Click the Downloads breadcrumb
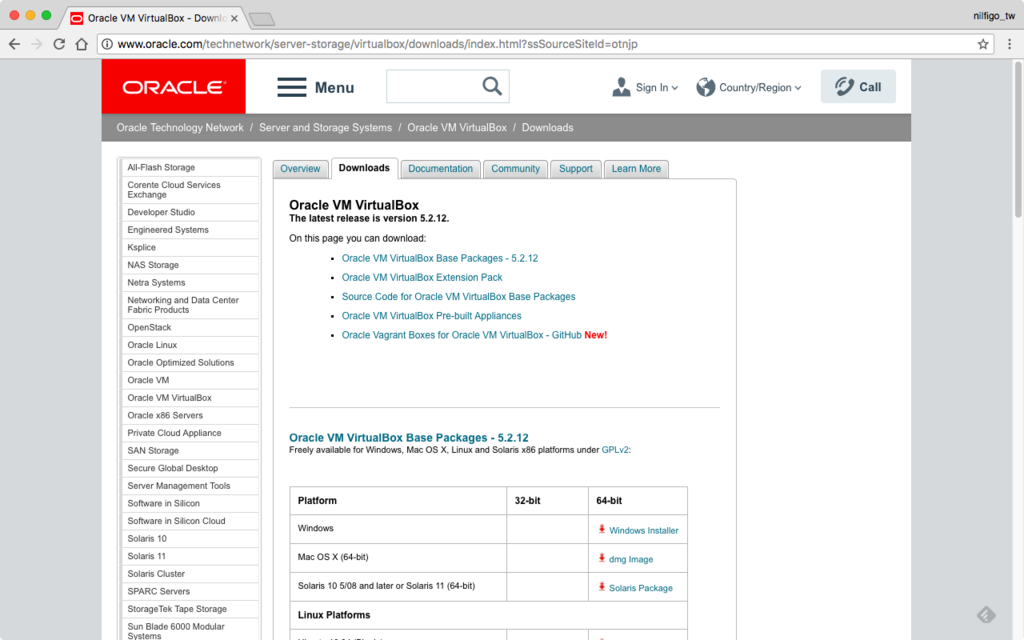This screenshot has width=1024, height=640. 547,127
